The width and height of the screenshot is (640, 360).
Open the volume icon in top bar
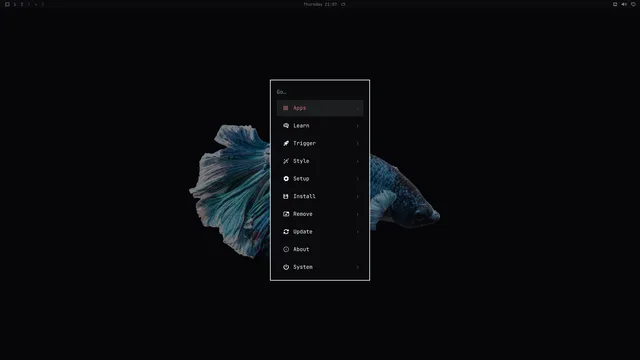624,4
